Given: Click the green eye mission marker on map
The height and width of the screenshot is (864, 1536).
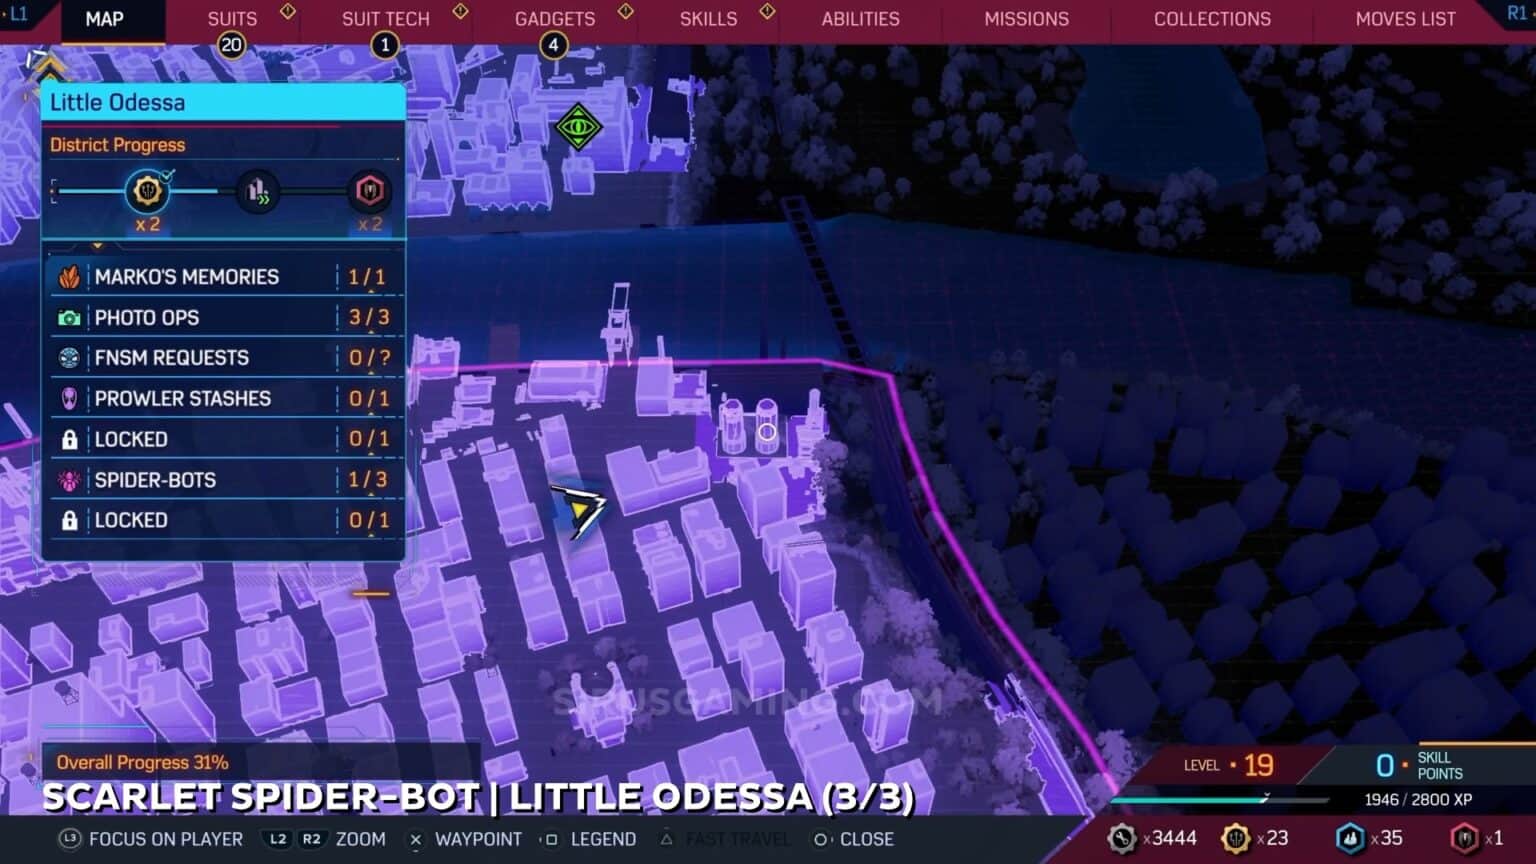Looking at the screenshot, I should [x=577, y=127].
